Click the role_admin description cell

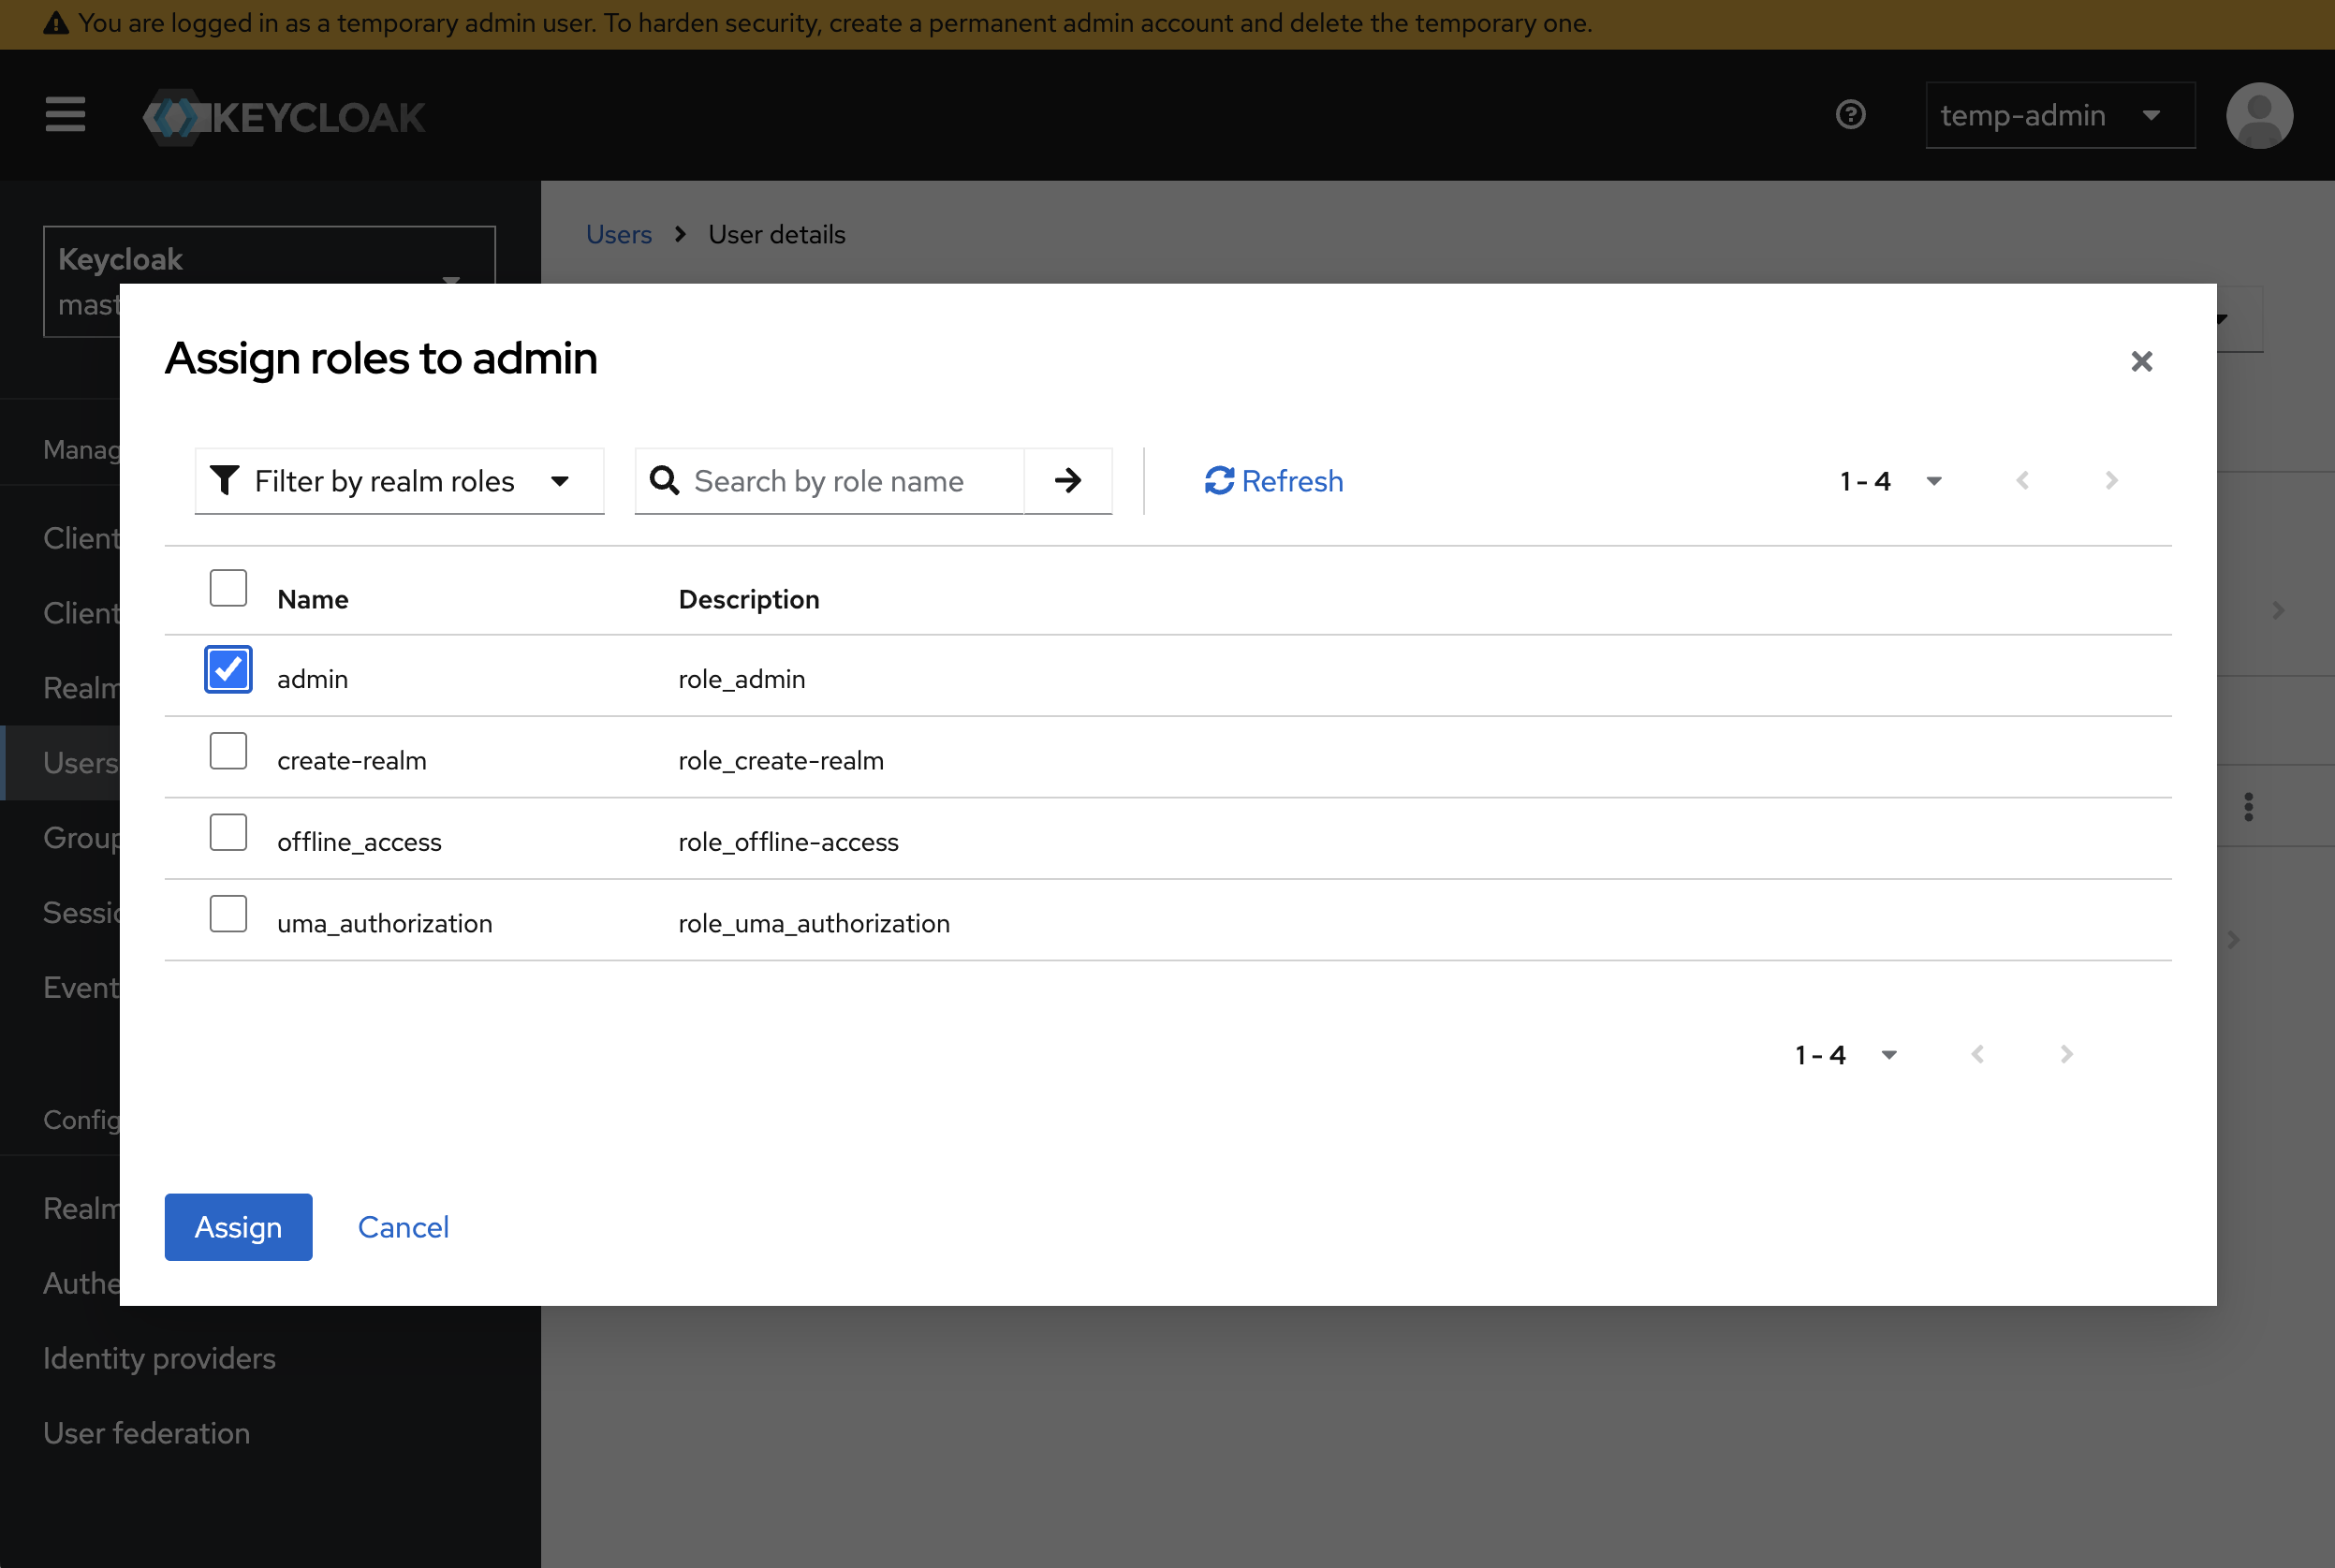coord(742,679)
